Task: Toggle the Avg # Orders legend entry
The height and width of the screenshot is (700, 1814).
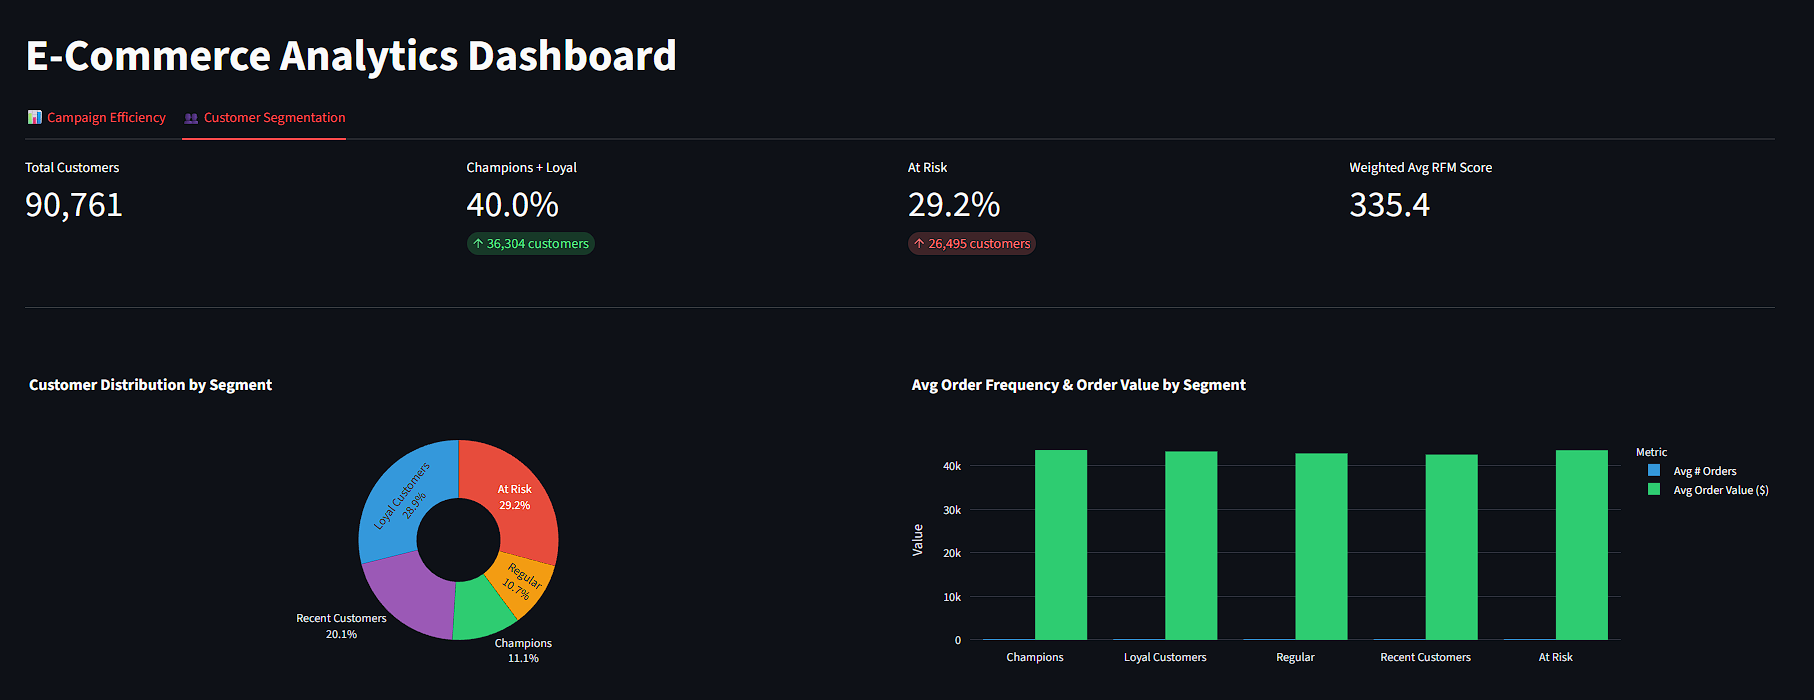Action: [x=1703, y=471]
